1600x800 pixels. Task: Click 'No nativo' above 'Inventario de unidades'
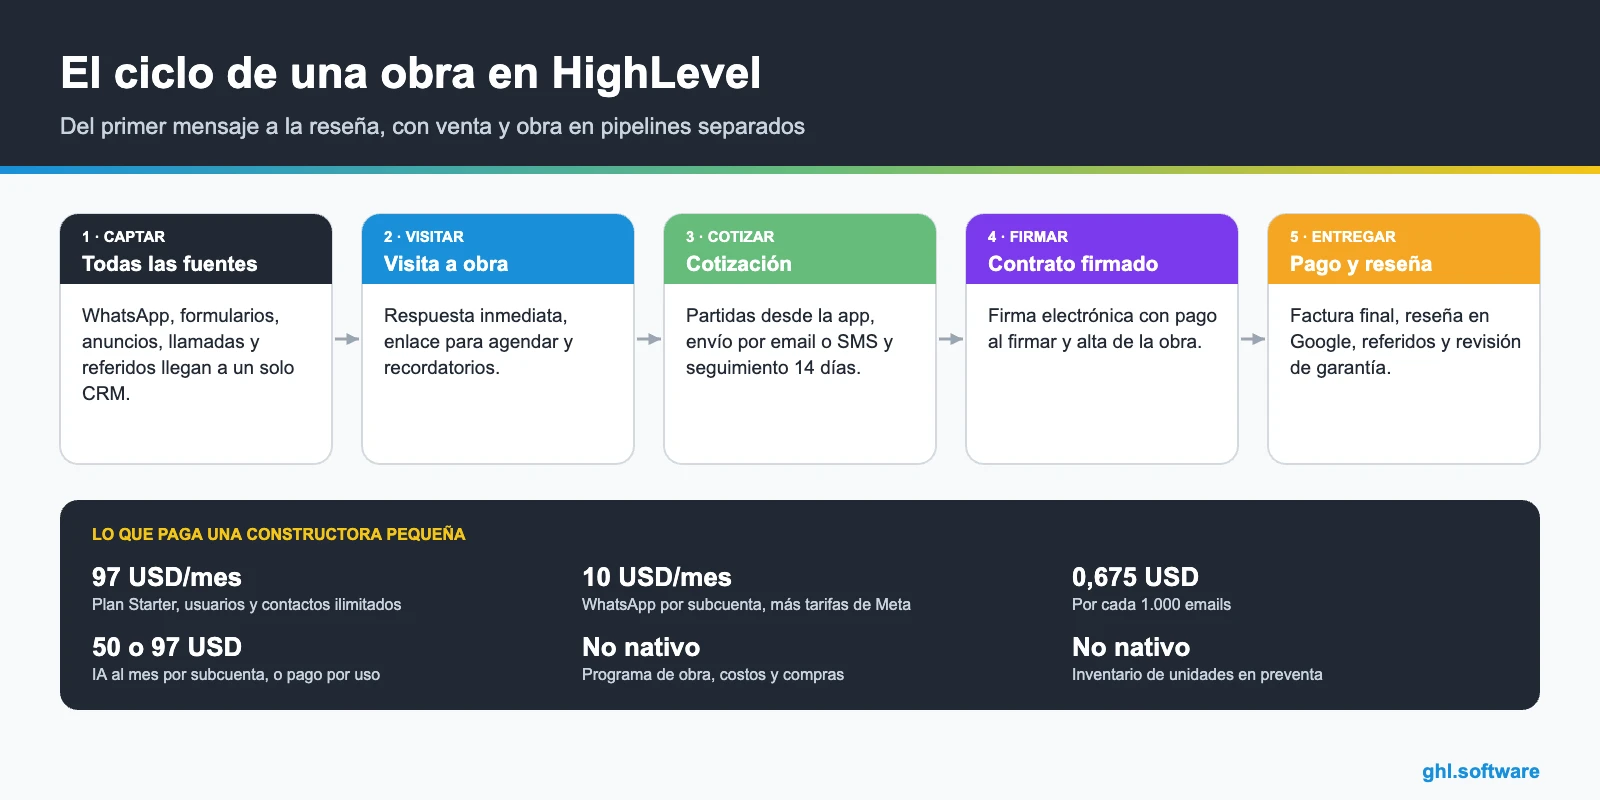pyautogui.click(x=1131, y=647)
